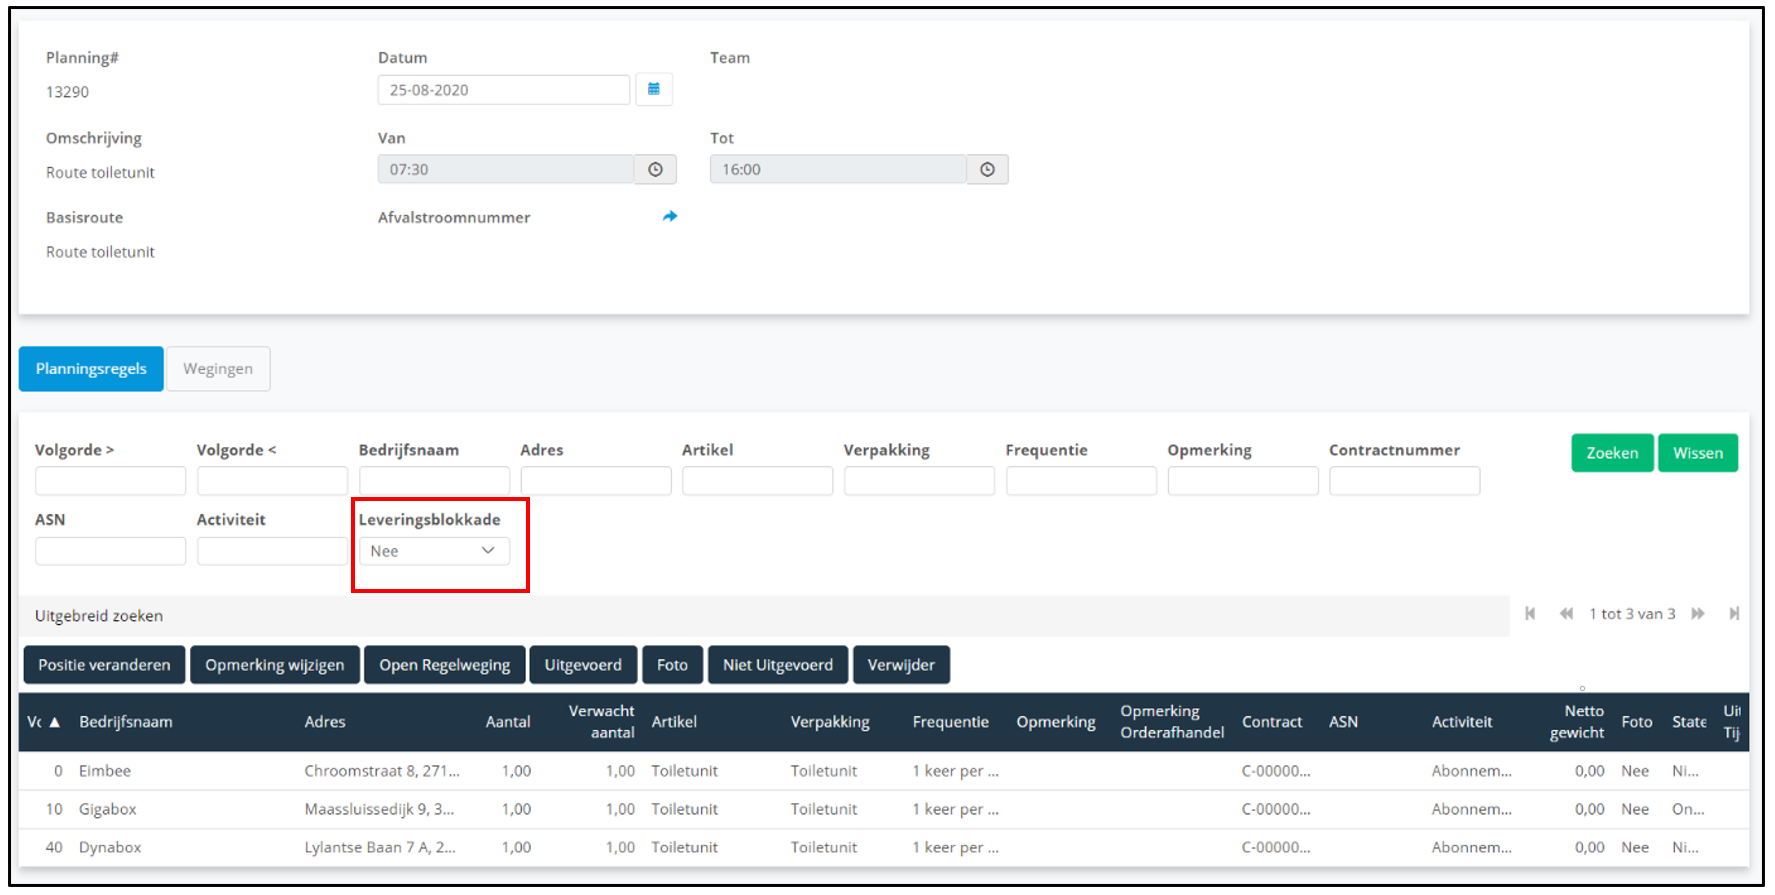Focus the Volgorde > filter field
1775x895 pixels.
point(110,481)
